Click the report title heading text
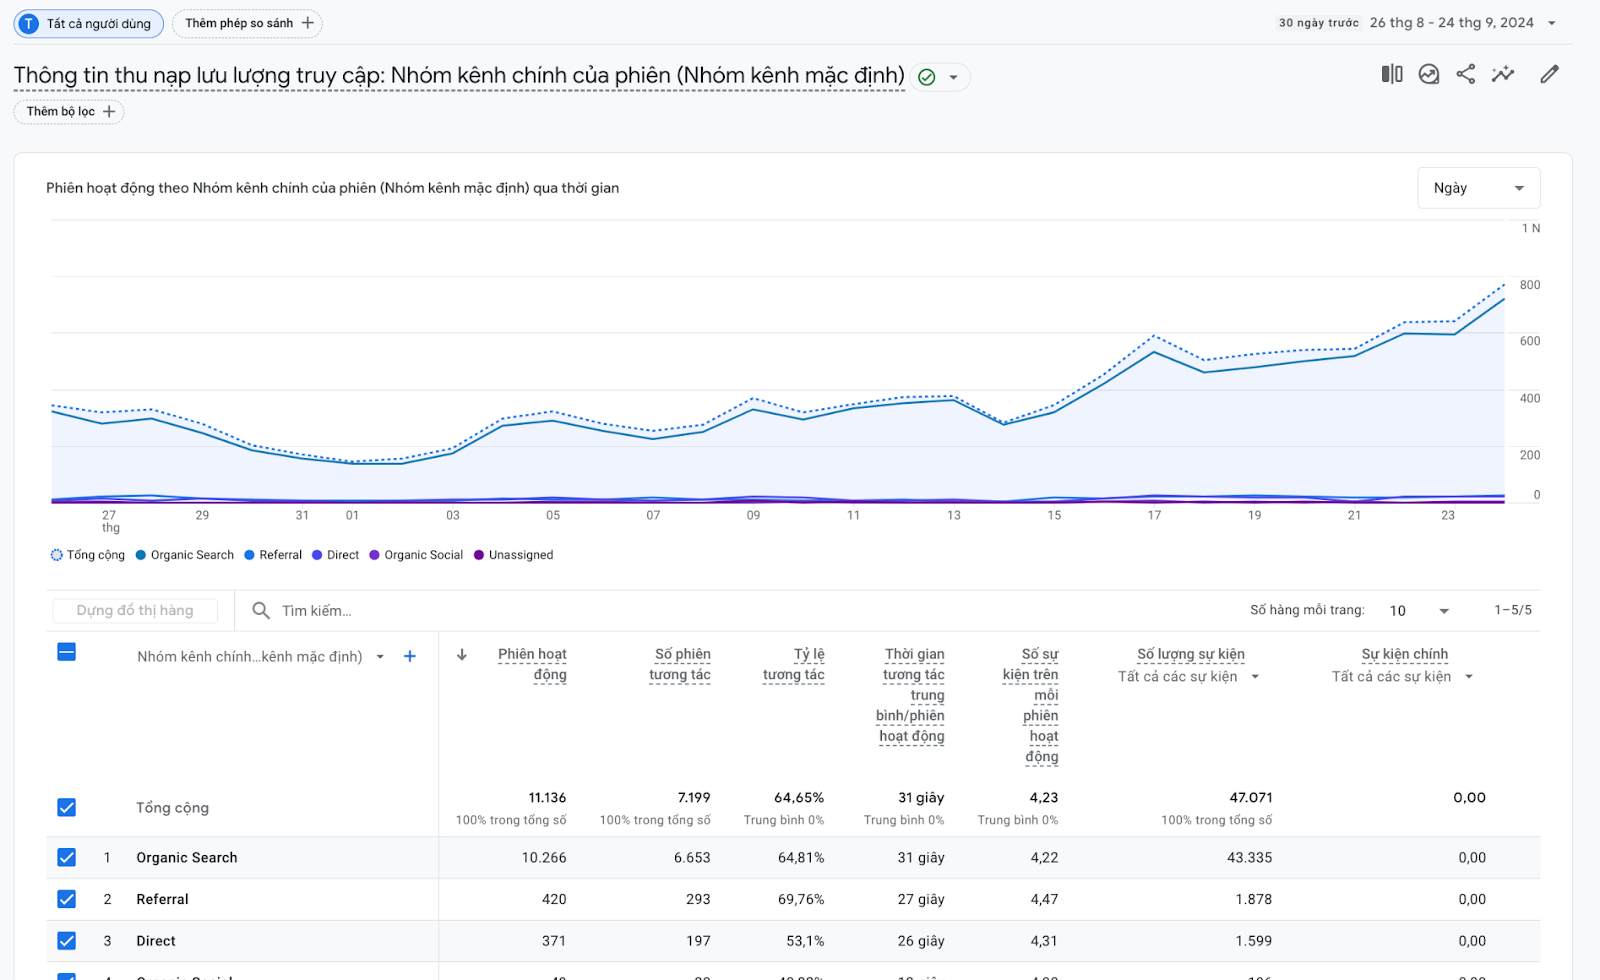This screenshot has height=980, width=1600. [x=459, y=75]
